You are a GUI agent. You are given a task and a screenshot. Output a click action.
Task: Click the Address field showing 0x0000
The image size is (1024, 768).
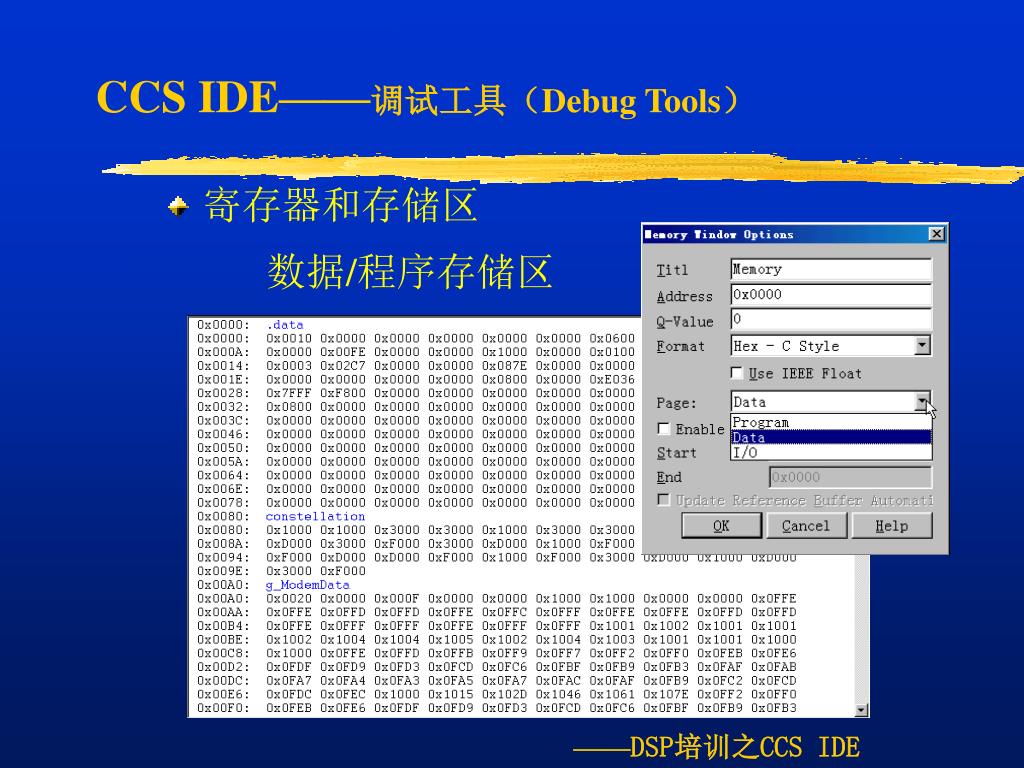tap(831, 295)
